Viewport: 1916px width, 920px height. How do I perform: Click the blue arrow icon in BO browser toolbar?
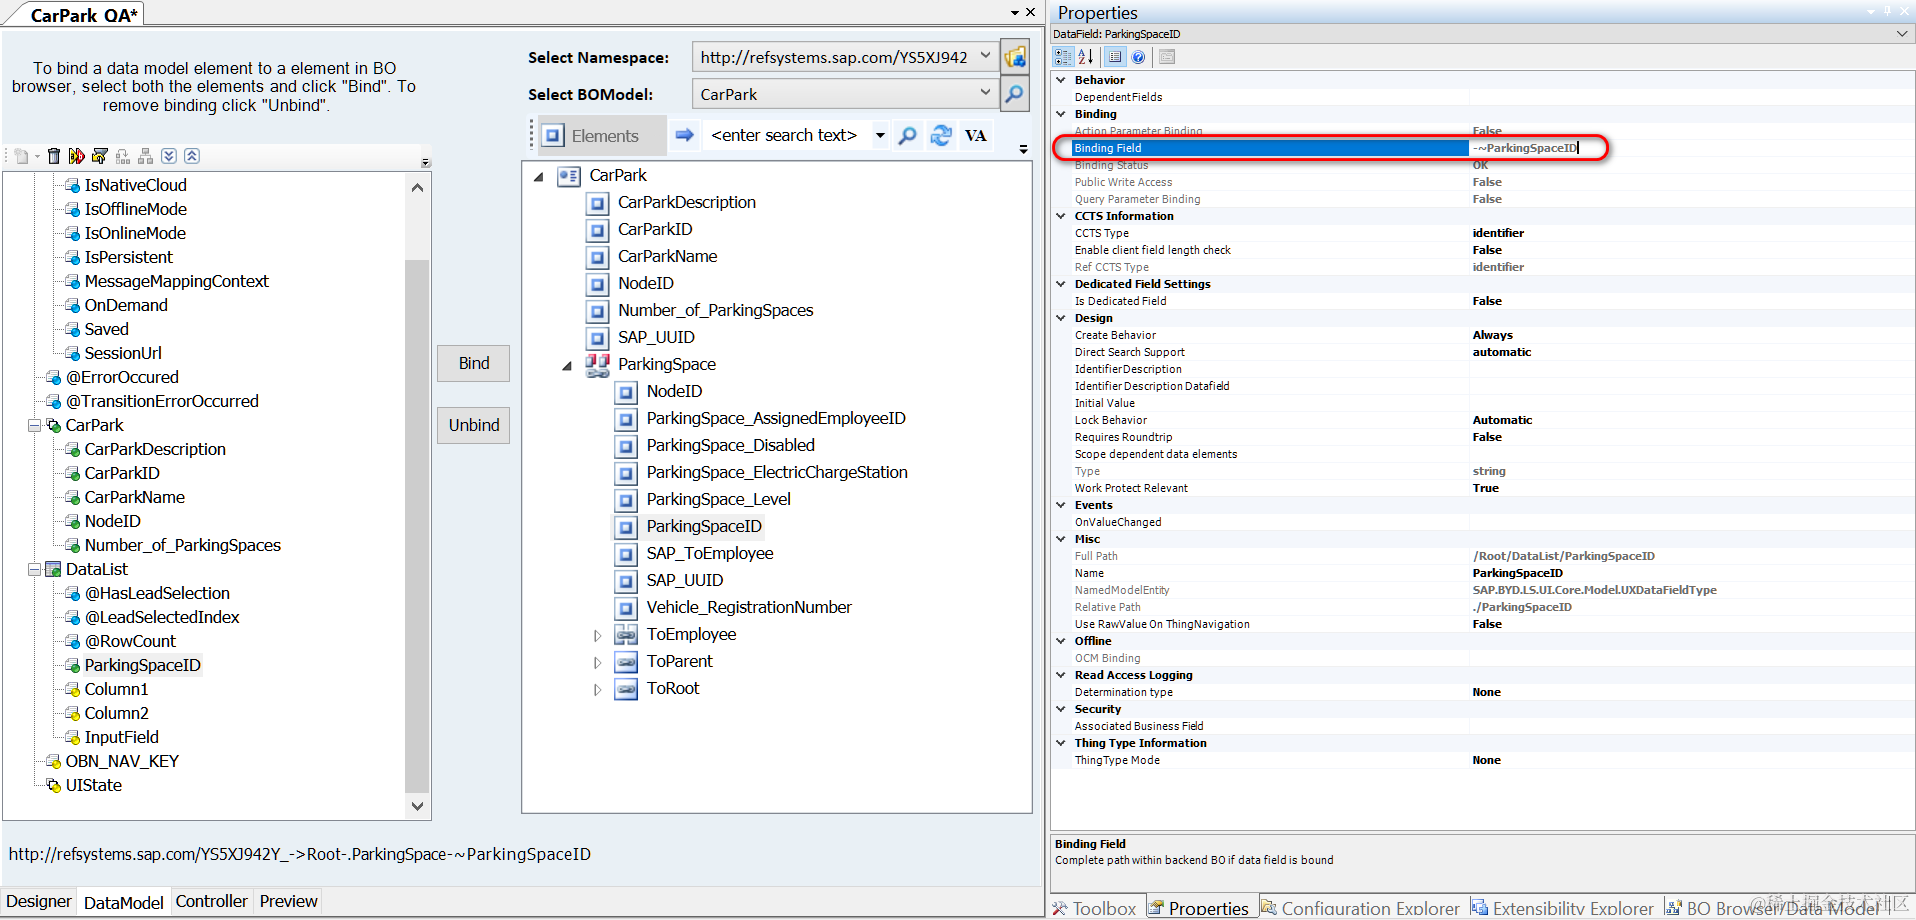tap(684, 135)
